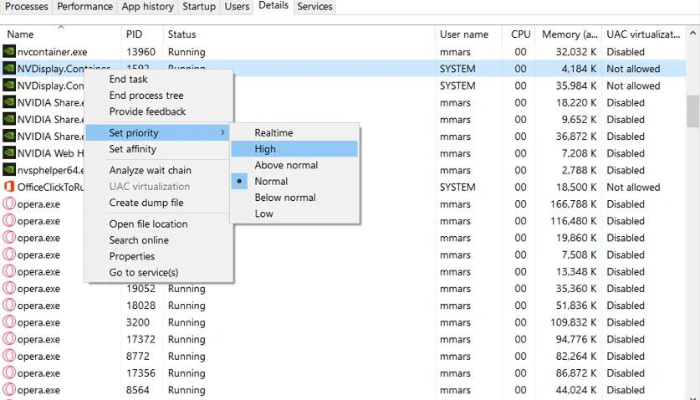The height and width of the screenshot is (400, 700).
Task: Open the Performance tab
Action: [x=85, y=7]
